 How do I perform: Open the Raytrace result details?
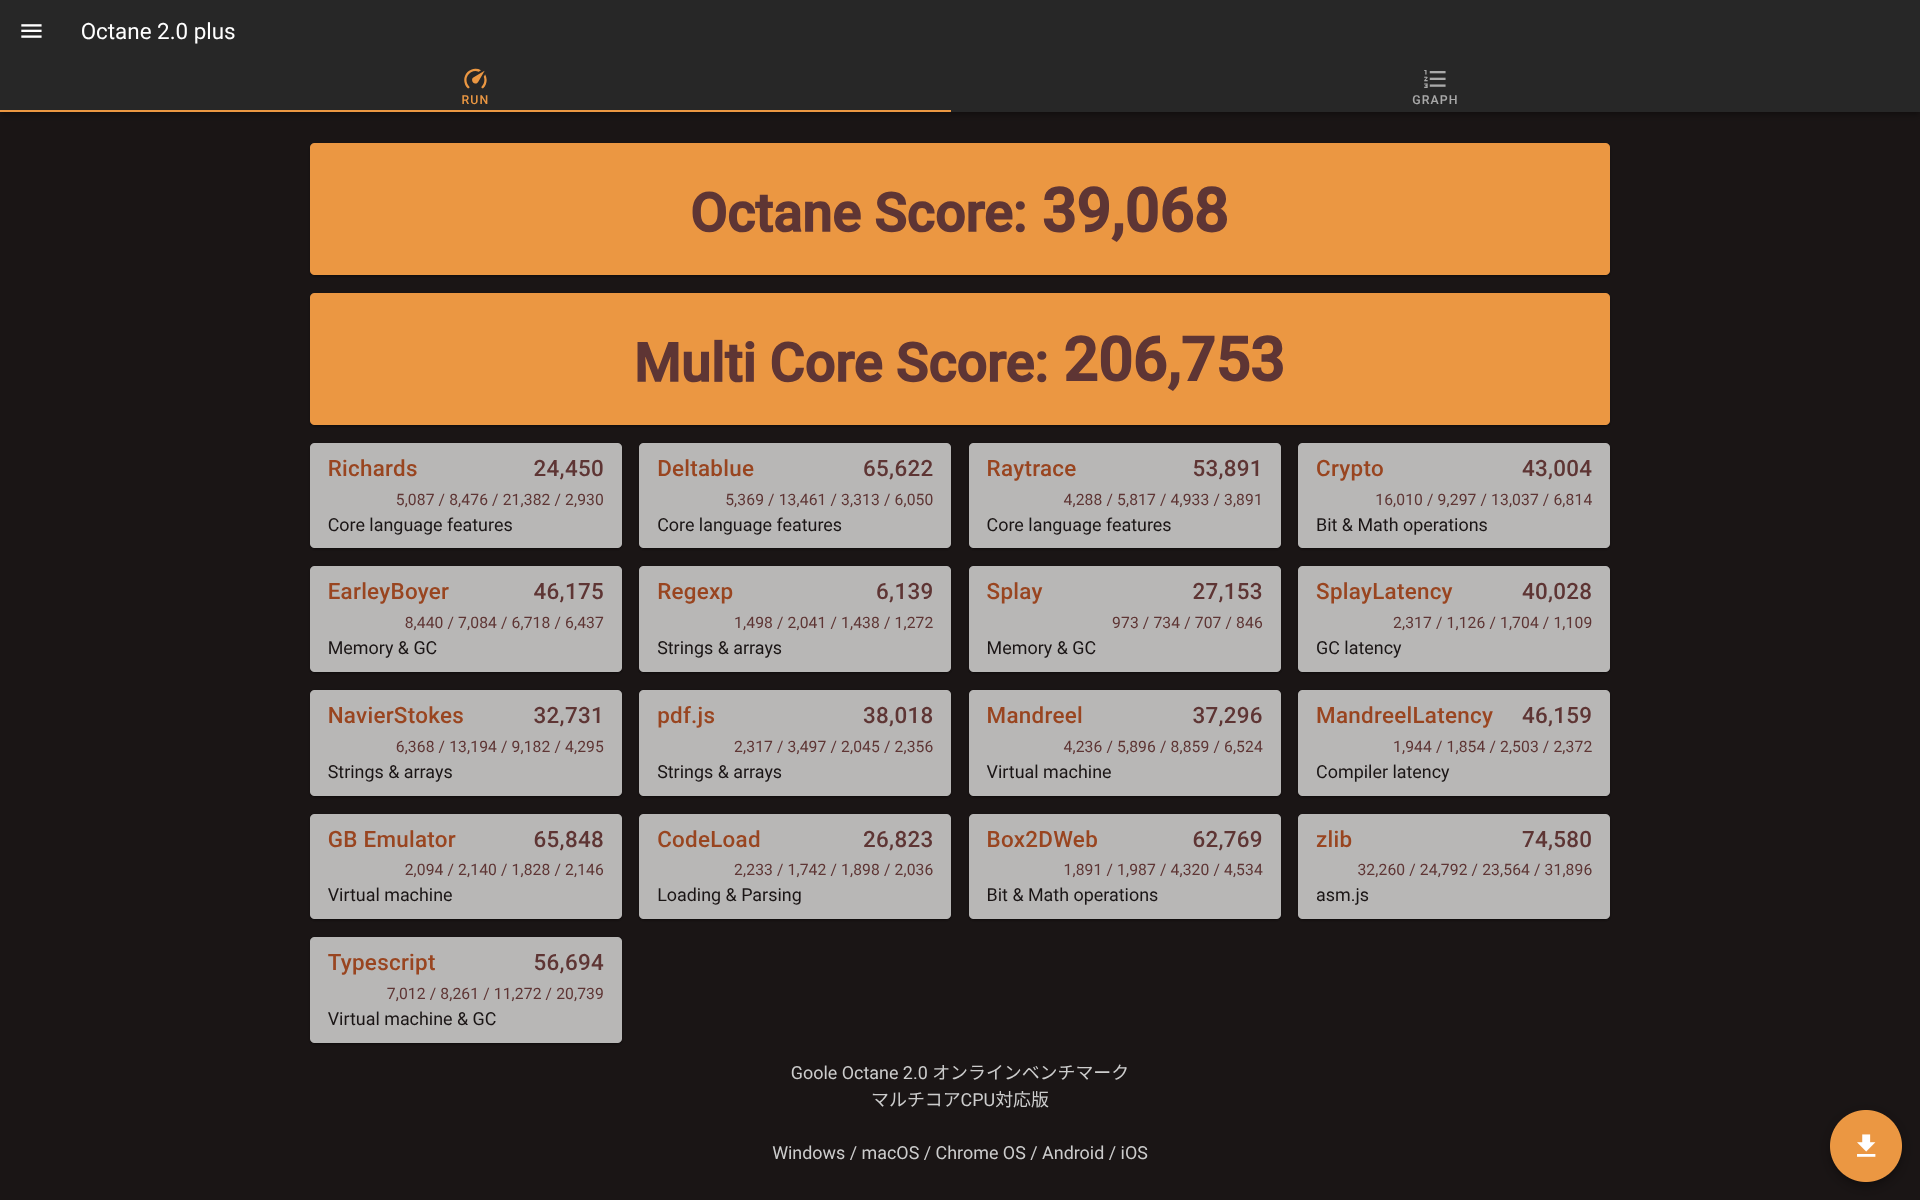(1124, 495)
